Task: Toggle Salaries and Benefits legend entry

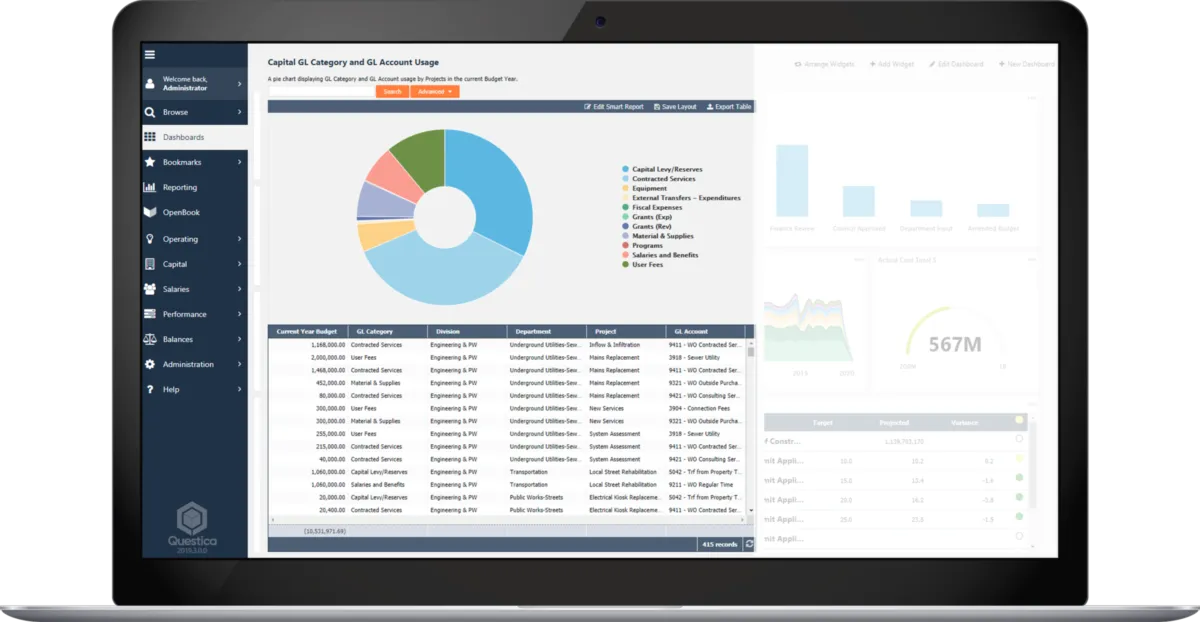Action: 661,255
